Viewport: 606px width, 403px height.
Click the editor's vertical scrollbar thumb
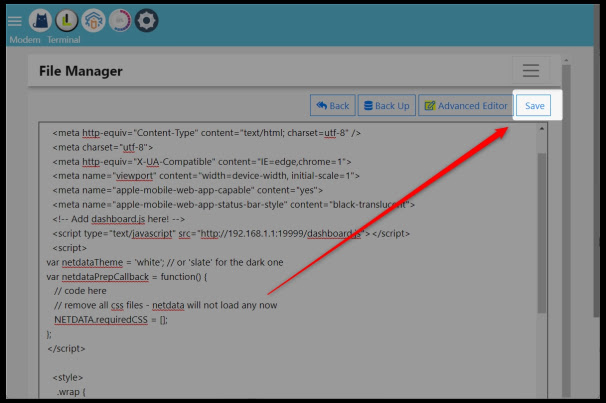pyautogui.click(x=542, y=233)
